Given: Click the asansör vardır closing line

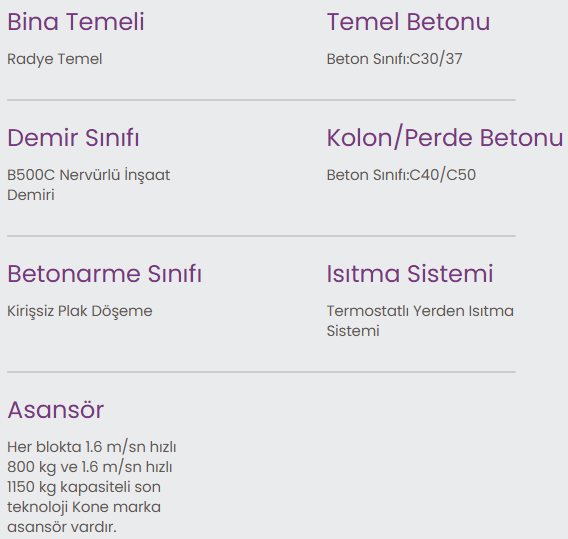Looking at the screenshot, I should 62,527.
